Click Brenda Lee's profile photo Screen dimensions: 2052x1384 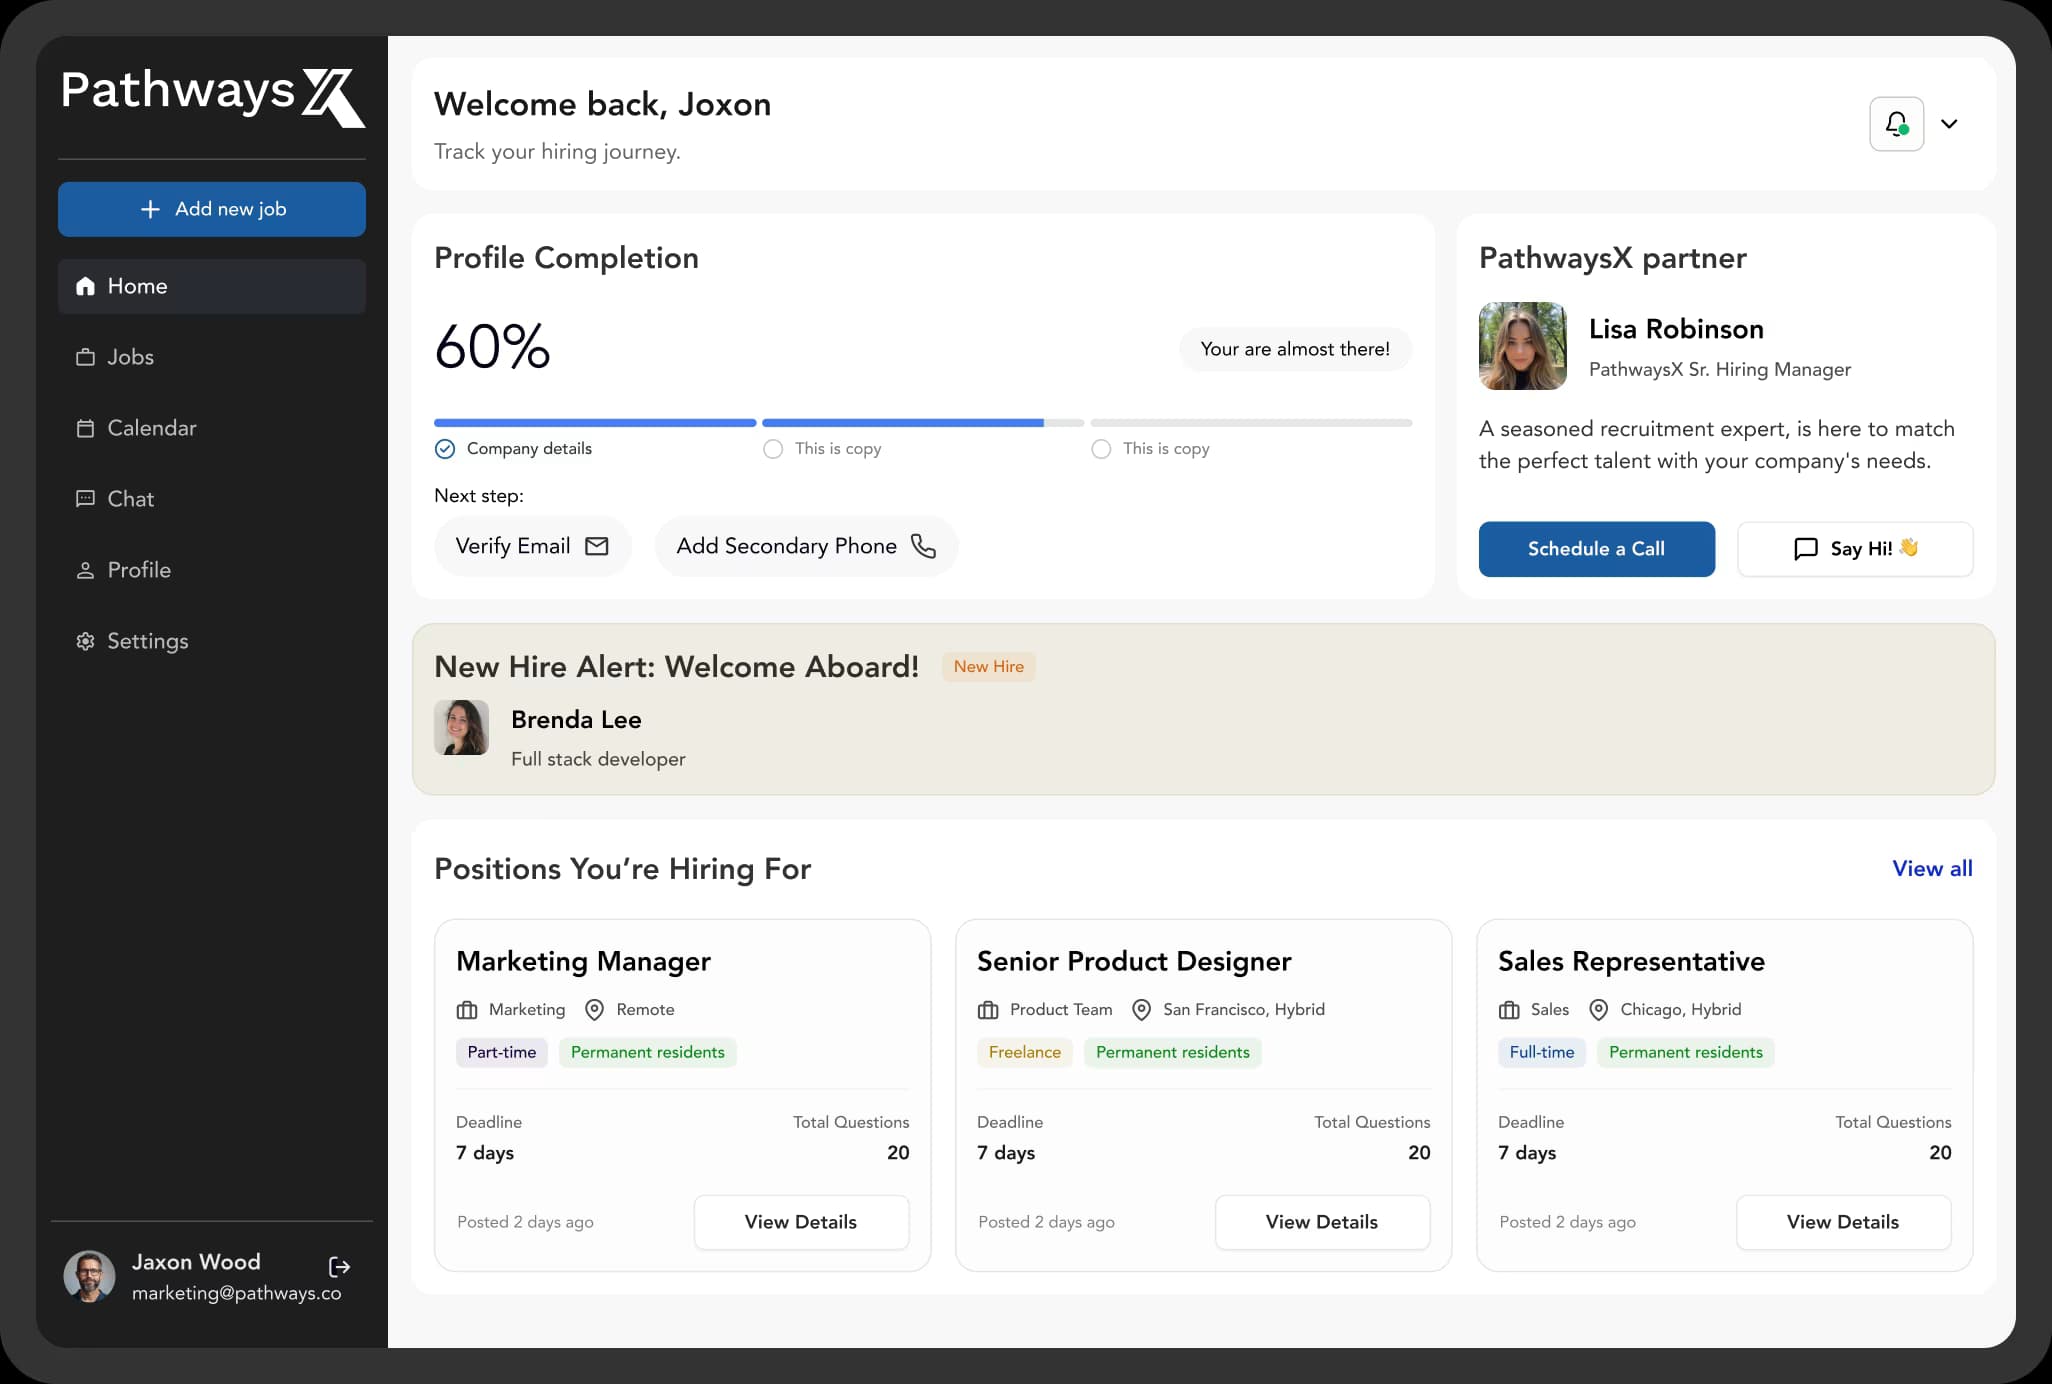click(461, 728)
